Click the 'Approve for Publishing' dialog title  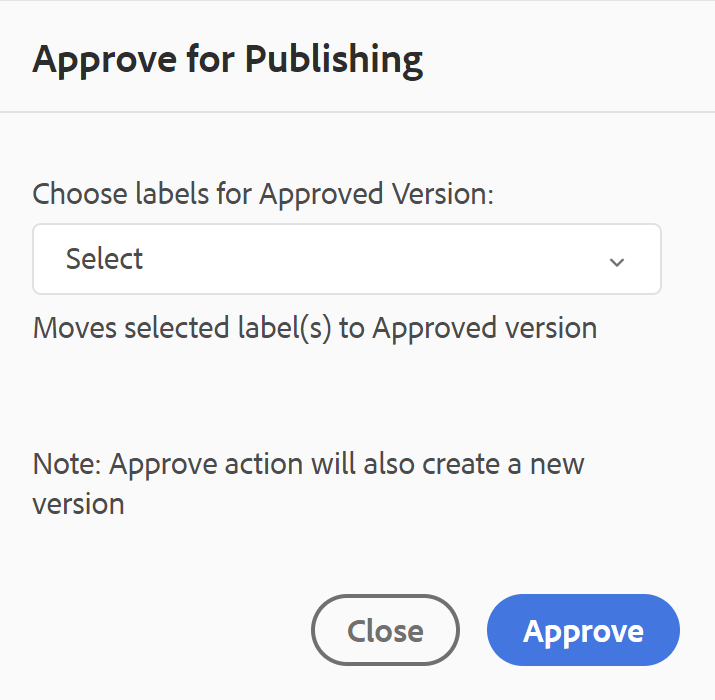point(228,60)
